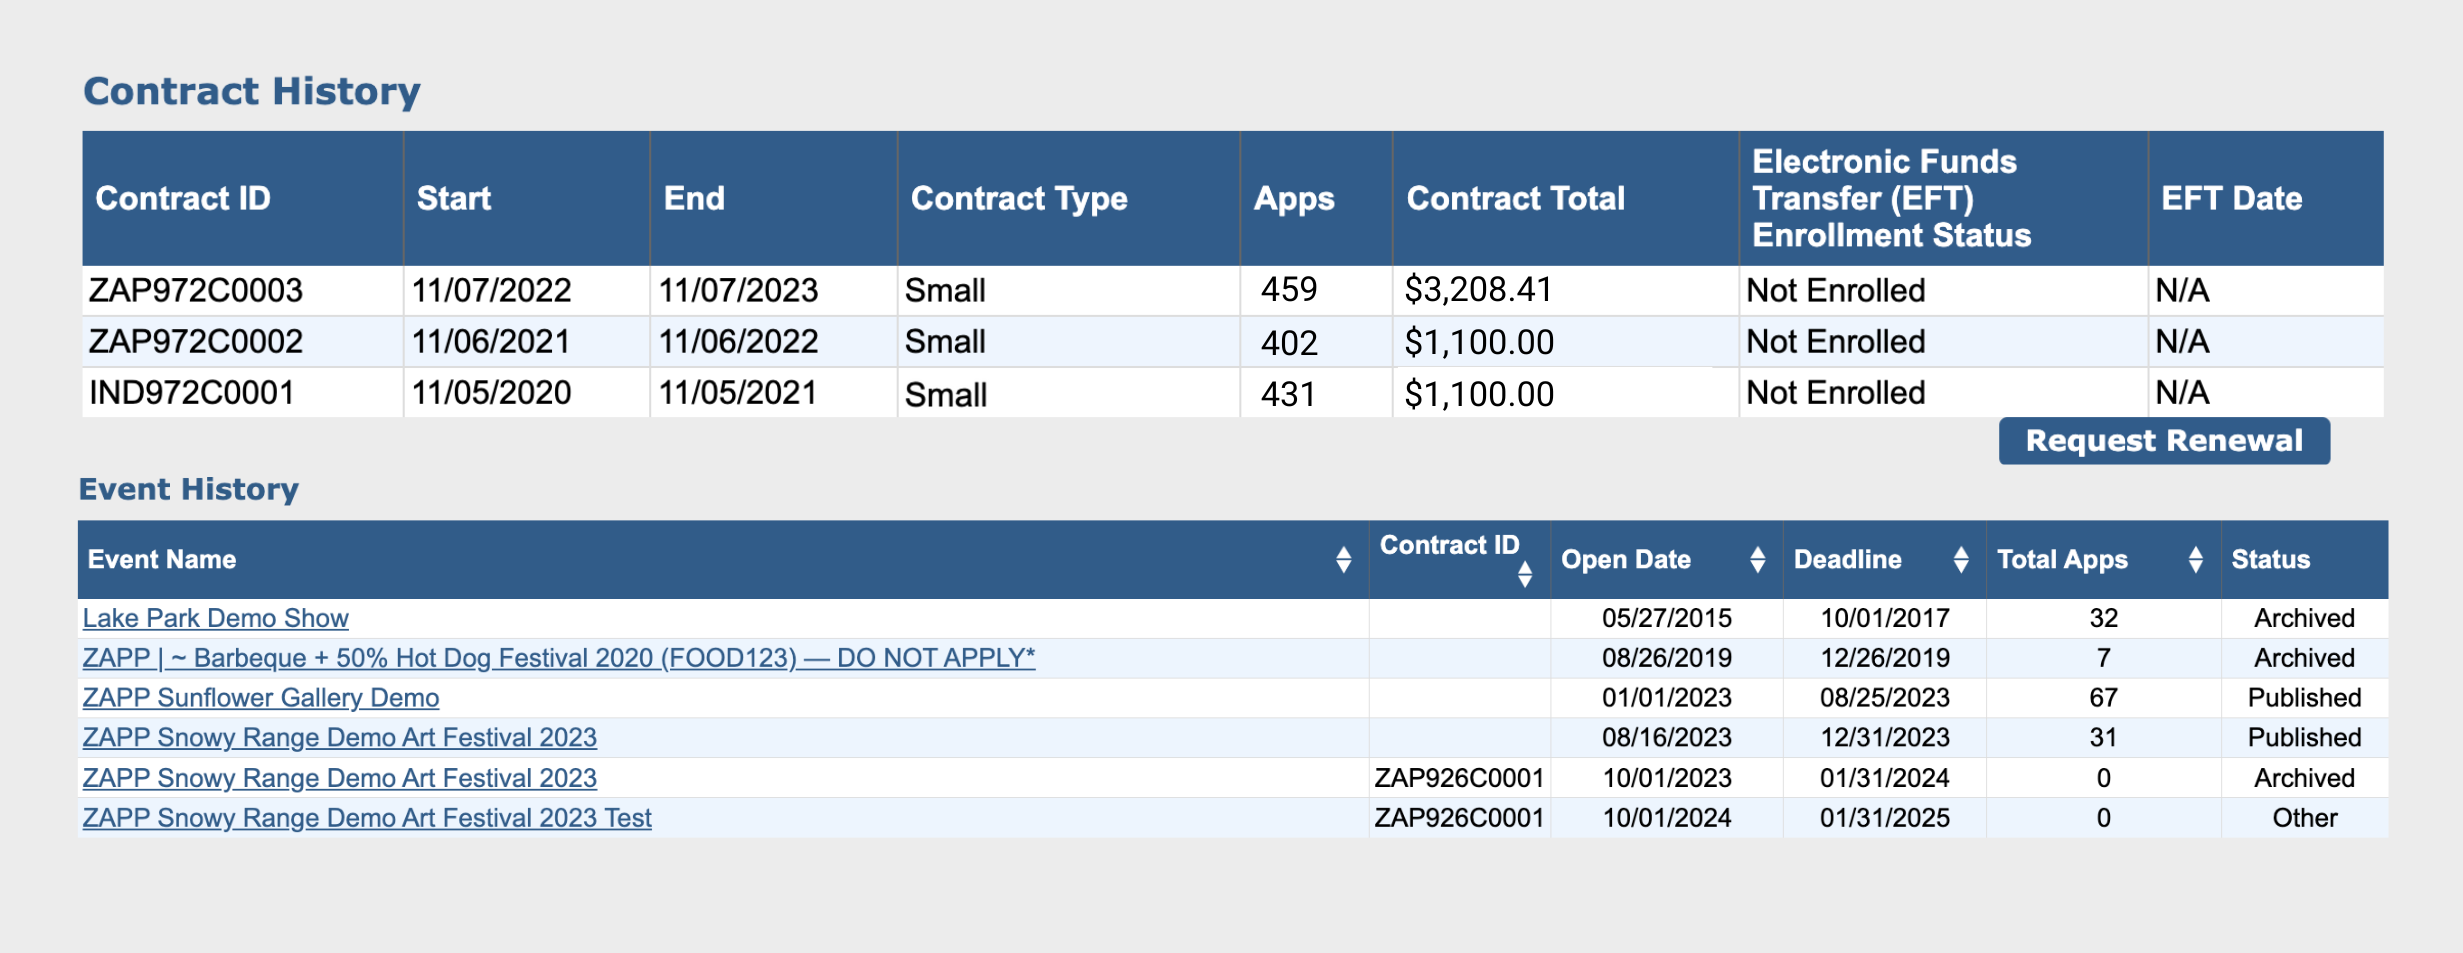Select contract ZAP972C0003 cell
This screenshot has height=953, width=2463.
tap(196, 291)
